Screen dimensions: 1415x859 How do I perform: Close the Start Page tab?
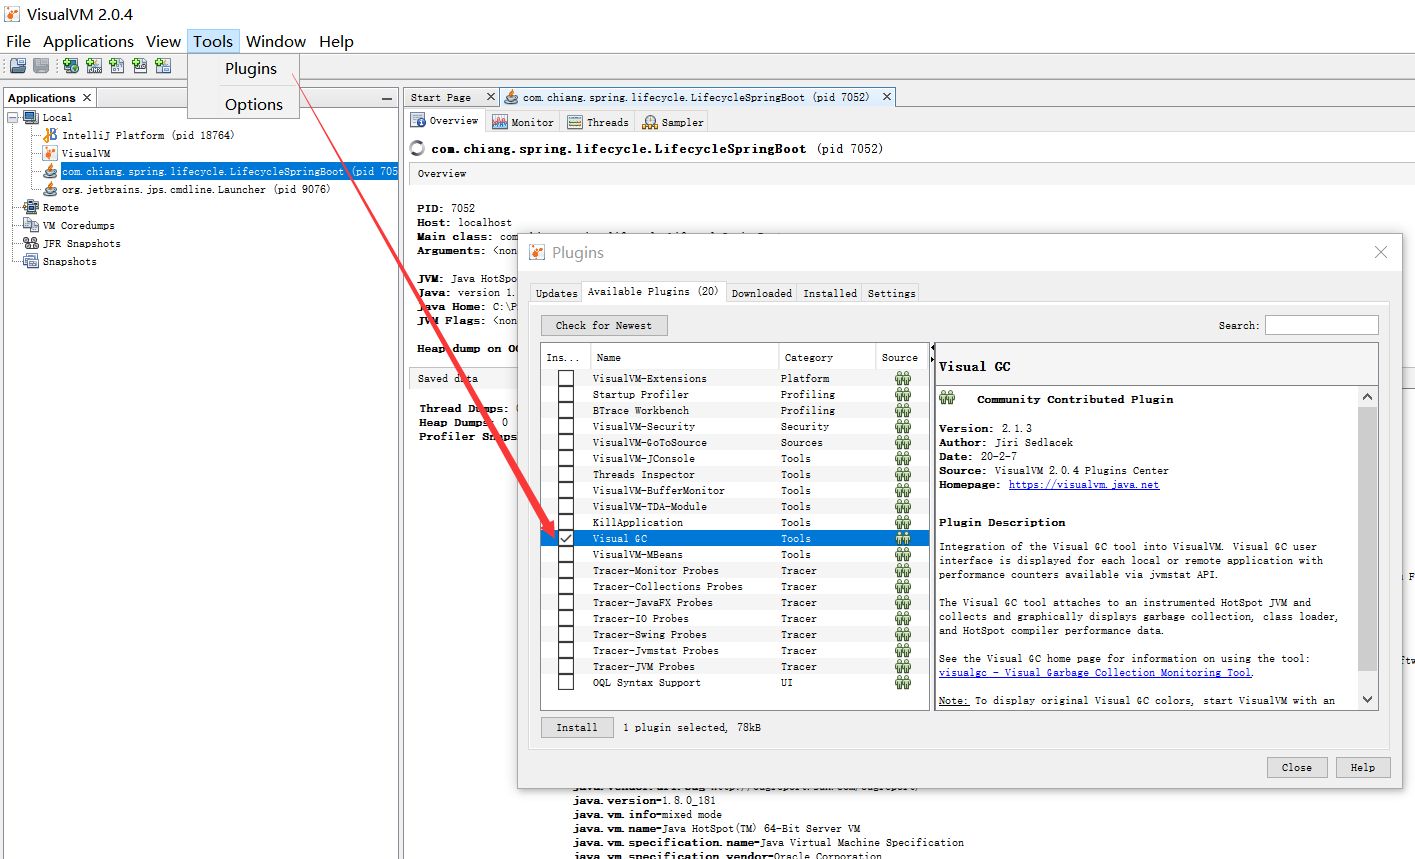[490, 97]
